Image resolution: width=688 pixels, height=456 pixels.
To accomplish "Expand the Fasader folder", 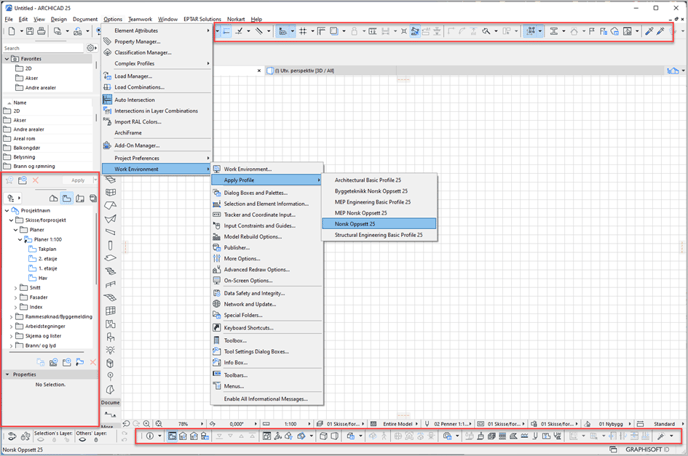I will (x=16, y=298).
